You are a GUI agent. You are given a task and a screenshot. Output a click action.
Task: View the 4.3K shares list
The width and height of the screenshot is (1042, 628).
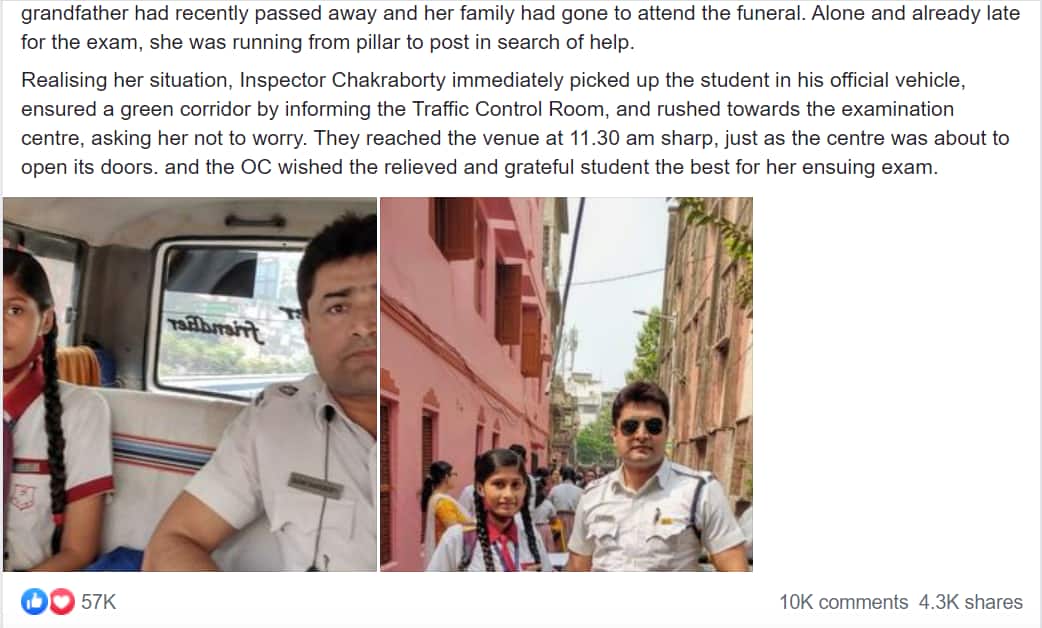tap(970, 602)
